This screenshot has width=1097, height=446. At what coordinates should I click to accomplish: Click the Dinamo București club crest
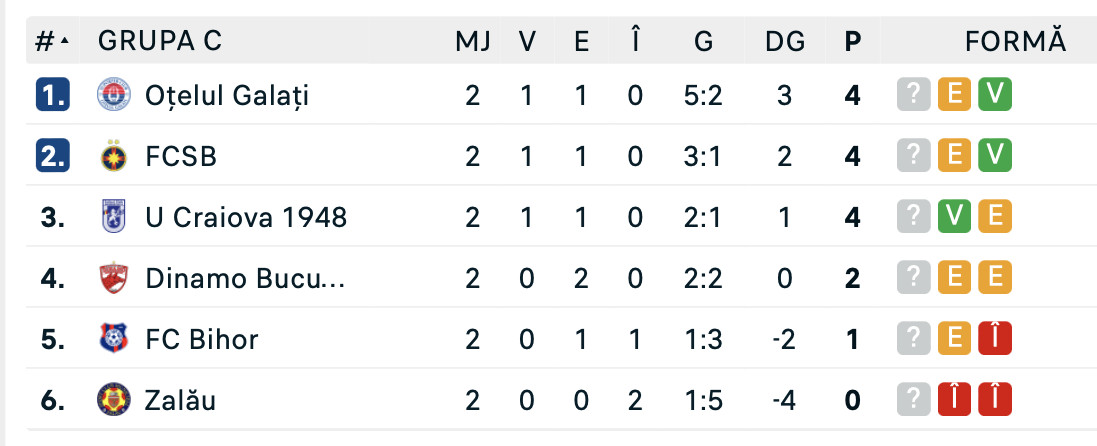(x=112, y=278)
